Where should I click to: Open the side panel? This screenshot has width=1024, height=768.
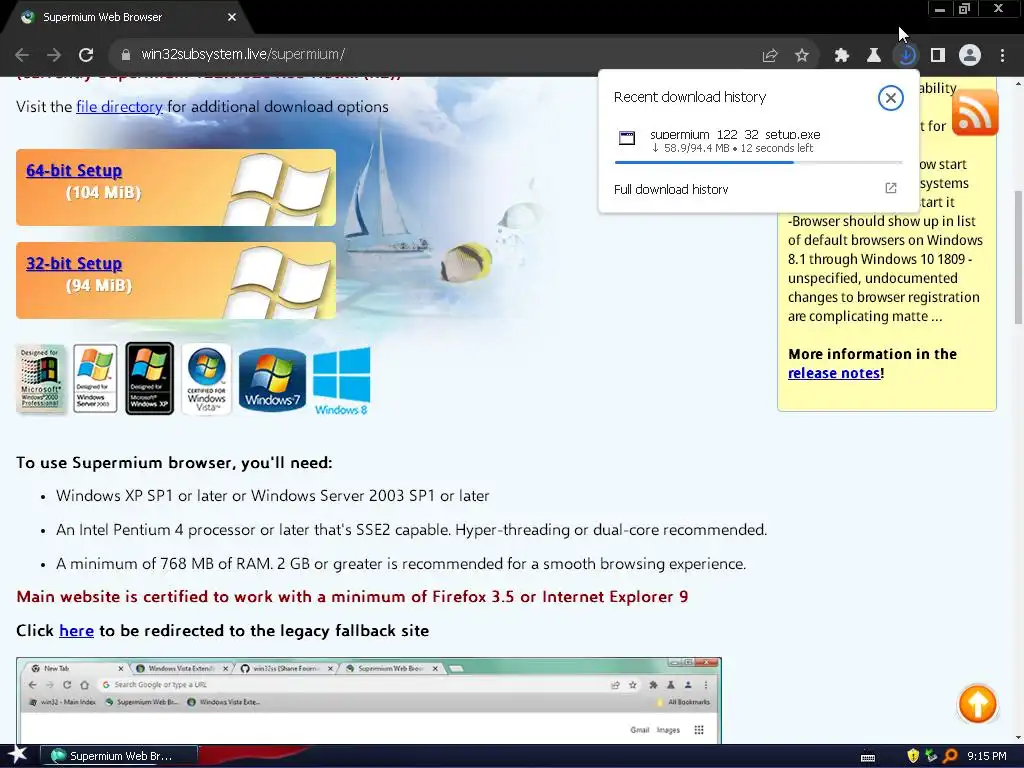[x=938, y=56]
